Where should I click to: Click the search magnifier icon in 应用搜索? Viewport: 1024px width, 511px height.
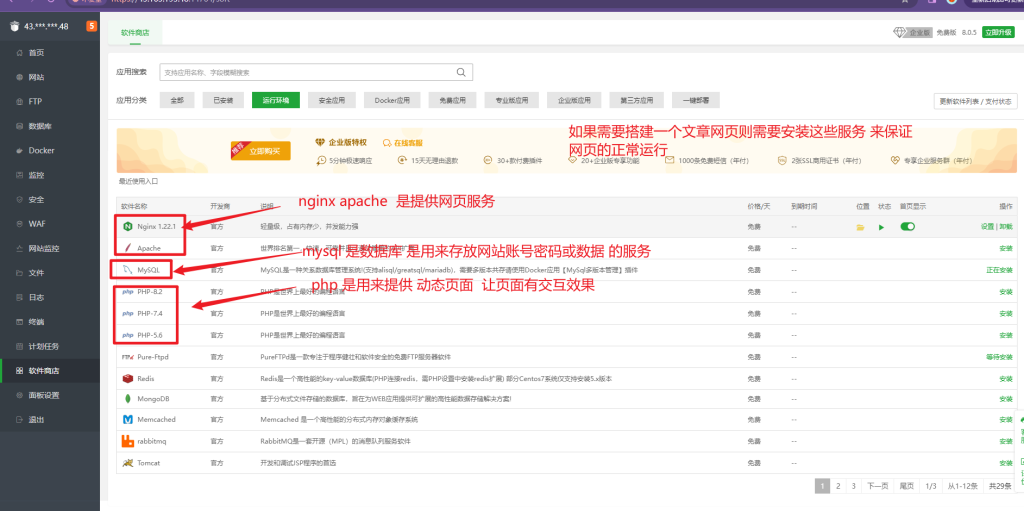[462, 72]
